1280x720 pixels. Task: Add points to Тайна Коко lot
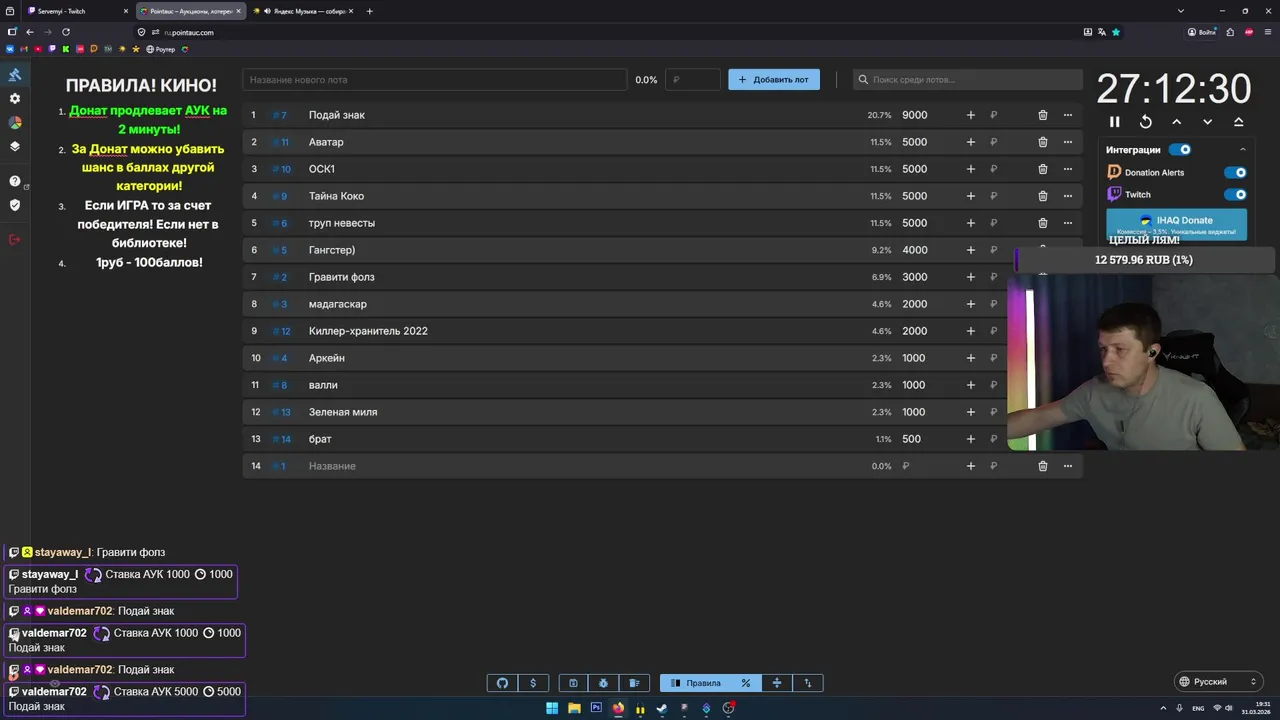click(970, 196)
